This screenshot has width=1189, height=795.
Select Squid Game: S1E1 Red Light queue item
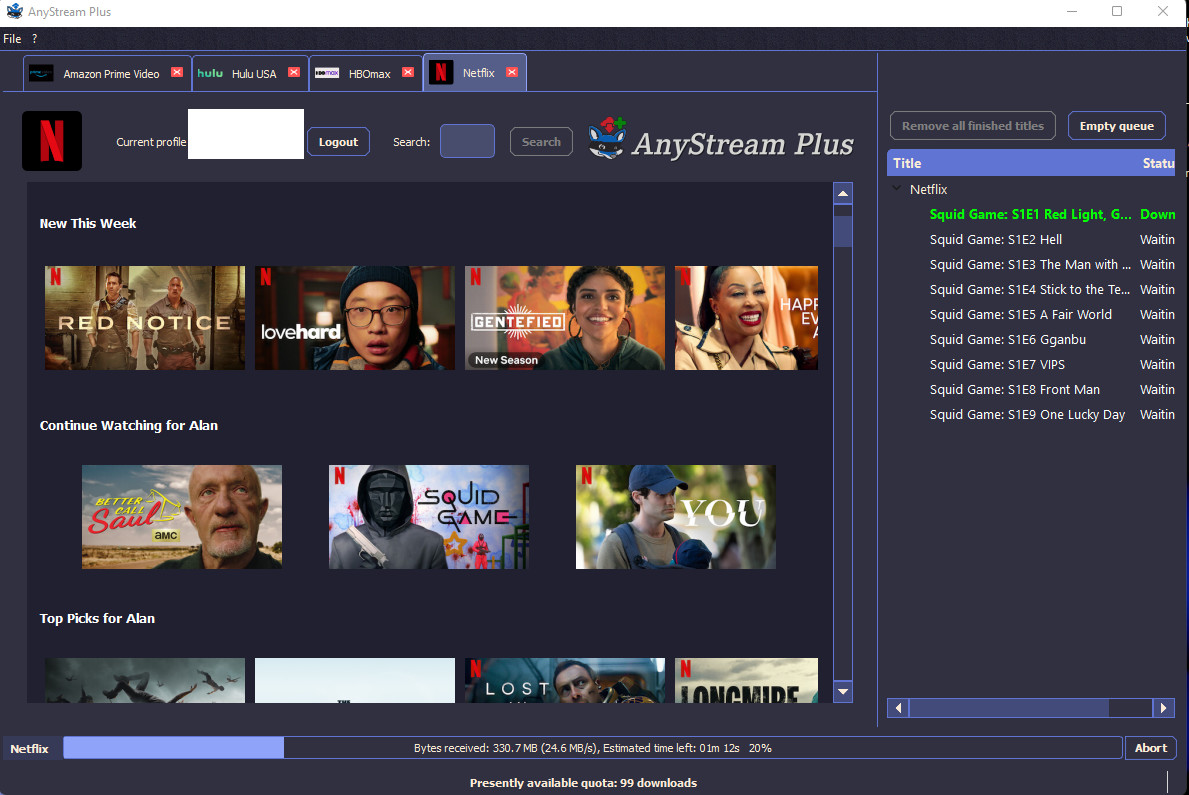[x=1031, y=215]
